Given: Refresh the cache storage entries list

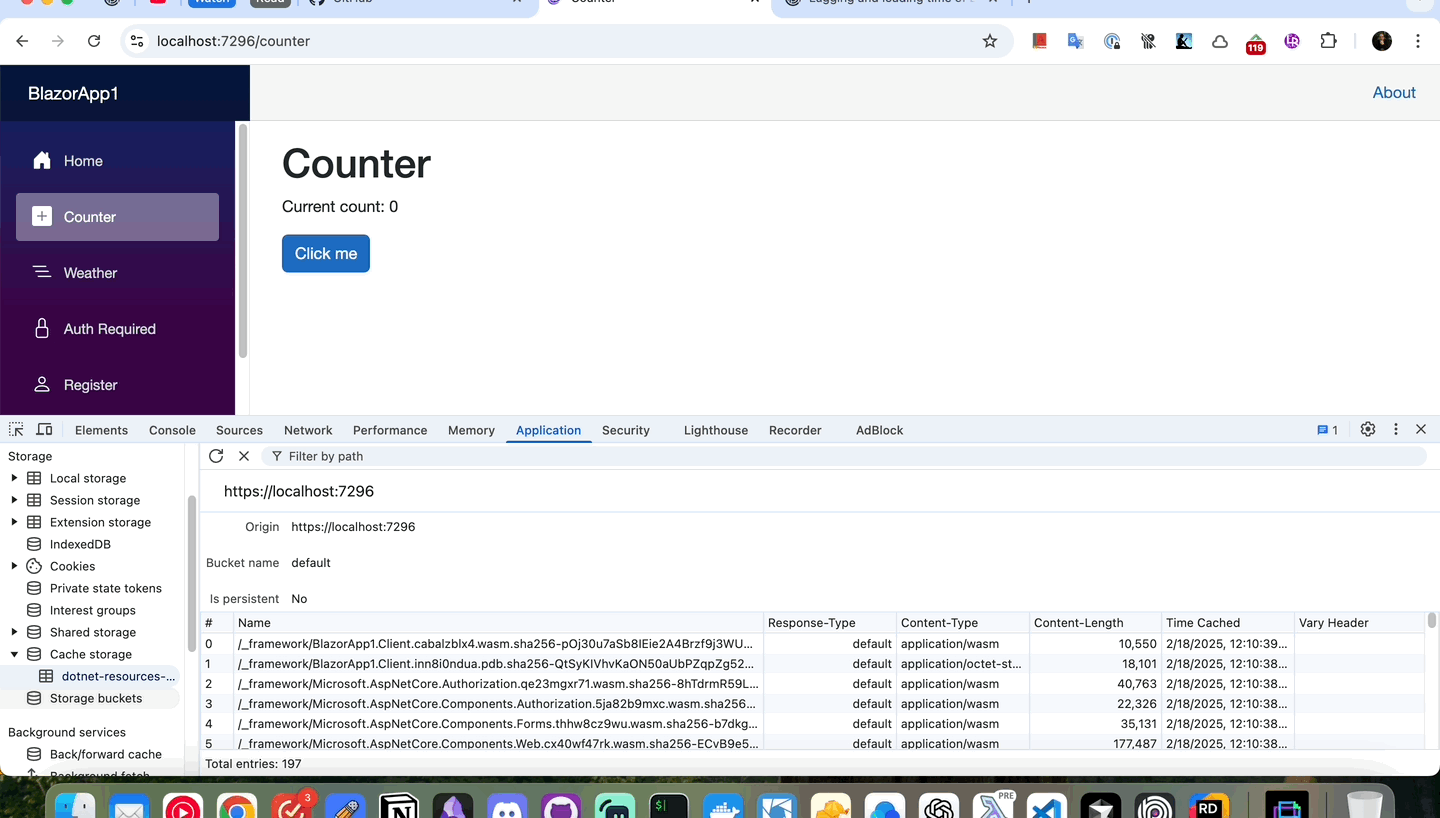Looking at the screenshot, I should [216, 456].
